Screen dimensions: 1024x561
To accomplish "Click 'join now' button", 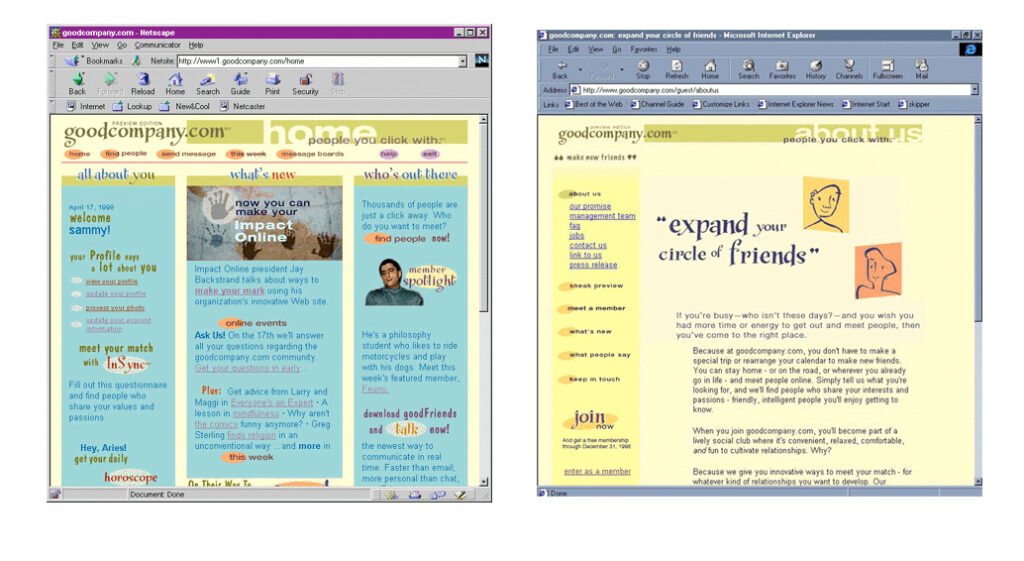I will [x=593, y=419].
